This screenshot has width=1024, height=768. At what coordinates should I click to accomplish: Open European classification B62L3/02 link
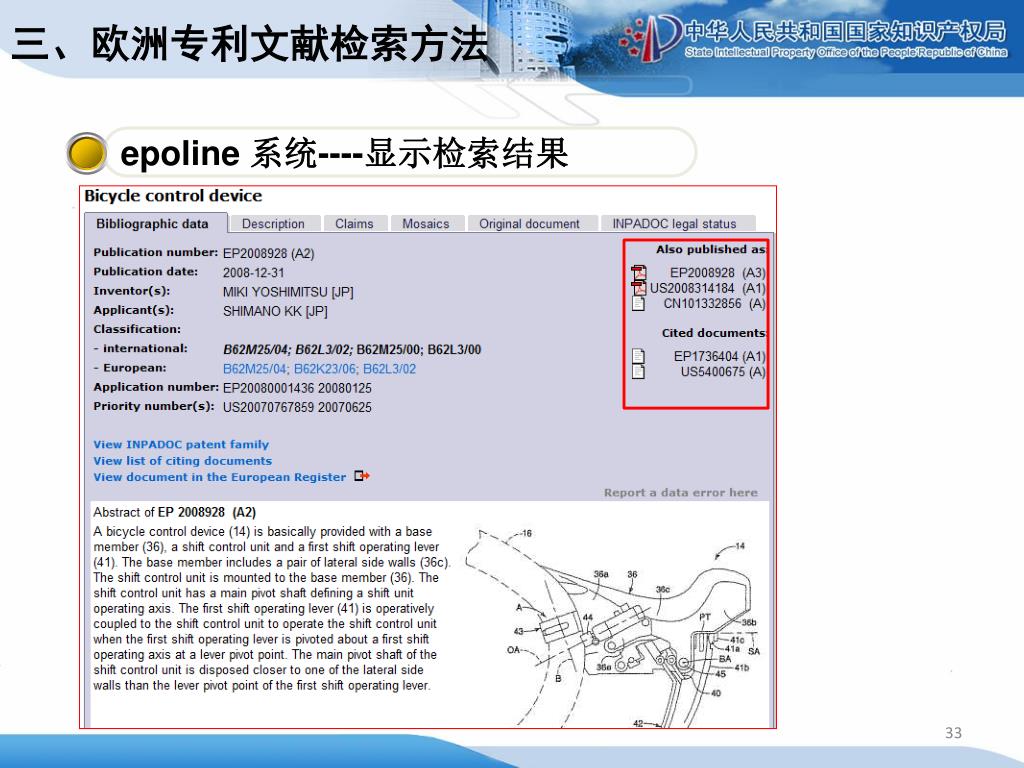click(x=389, y=369)
